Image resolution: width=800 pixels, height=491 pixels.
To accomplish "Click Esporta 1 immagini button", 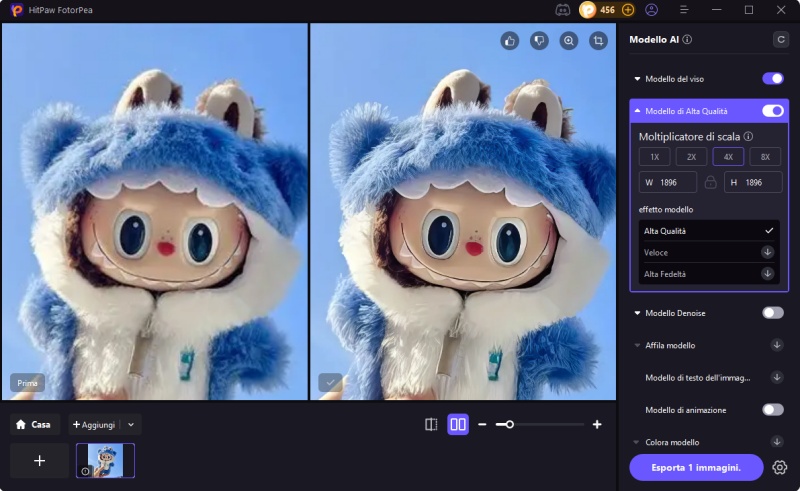I will point(696,468).
